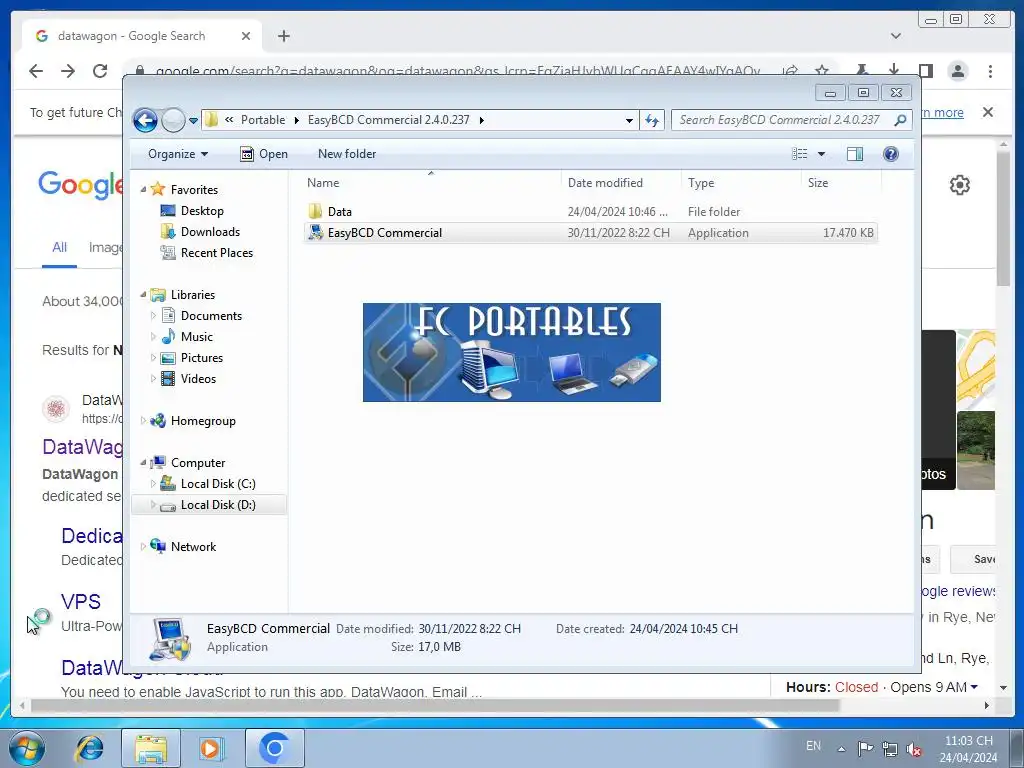
Task: Sort by Size column header
Action: tap(840, 183)
